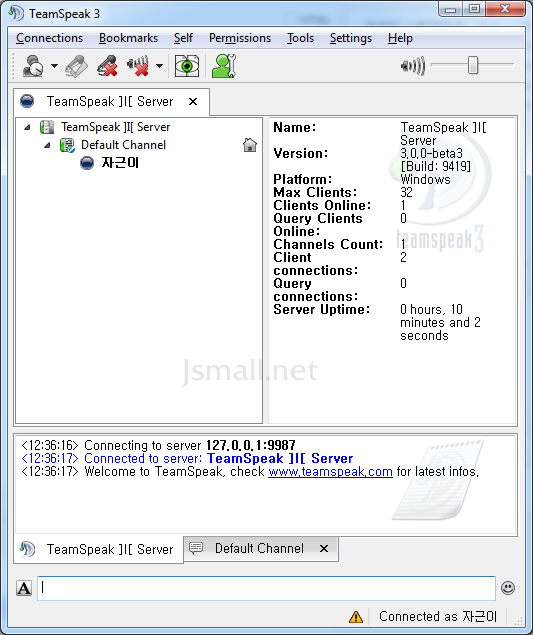Click the chat message input field

[x=266, y=588]
